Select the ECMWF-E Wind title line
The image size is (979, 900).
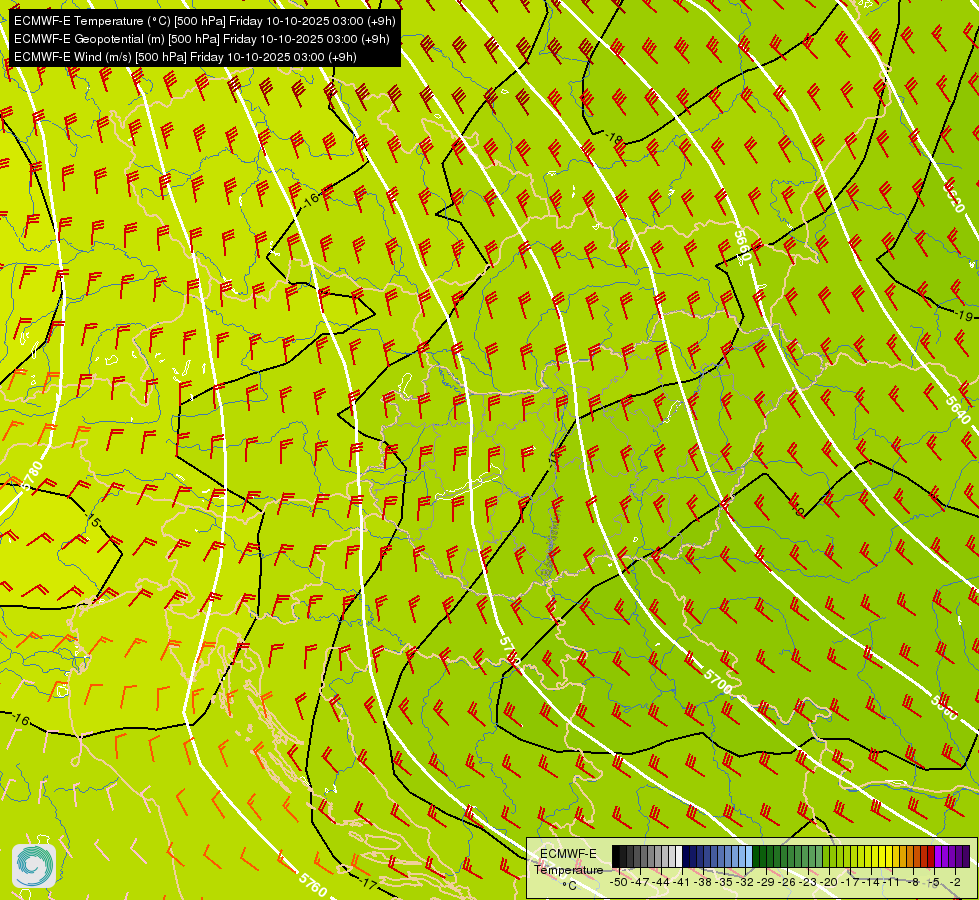click(x=185, y=57)
